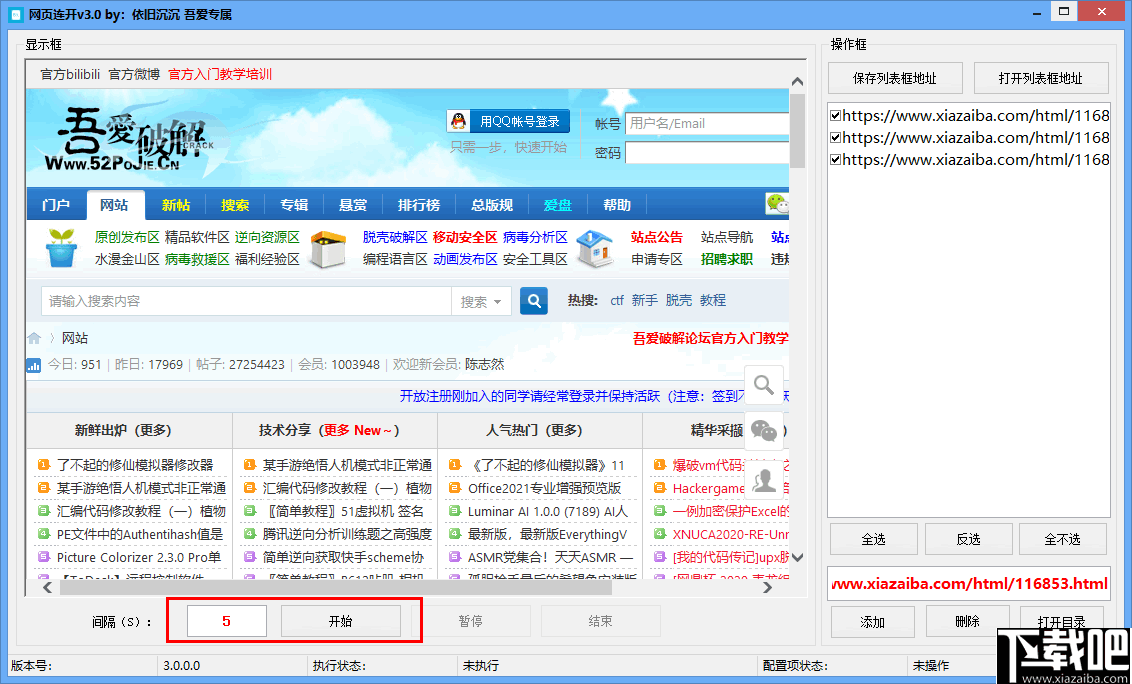Click the 保存列表框地址 button
The width and height of the screenshot is (1132, 684).
pyautogui.click(x=894, y=78)
